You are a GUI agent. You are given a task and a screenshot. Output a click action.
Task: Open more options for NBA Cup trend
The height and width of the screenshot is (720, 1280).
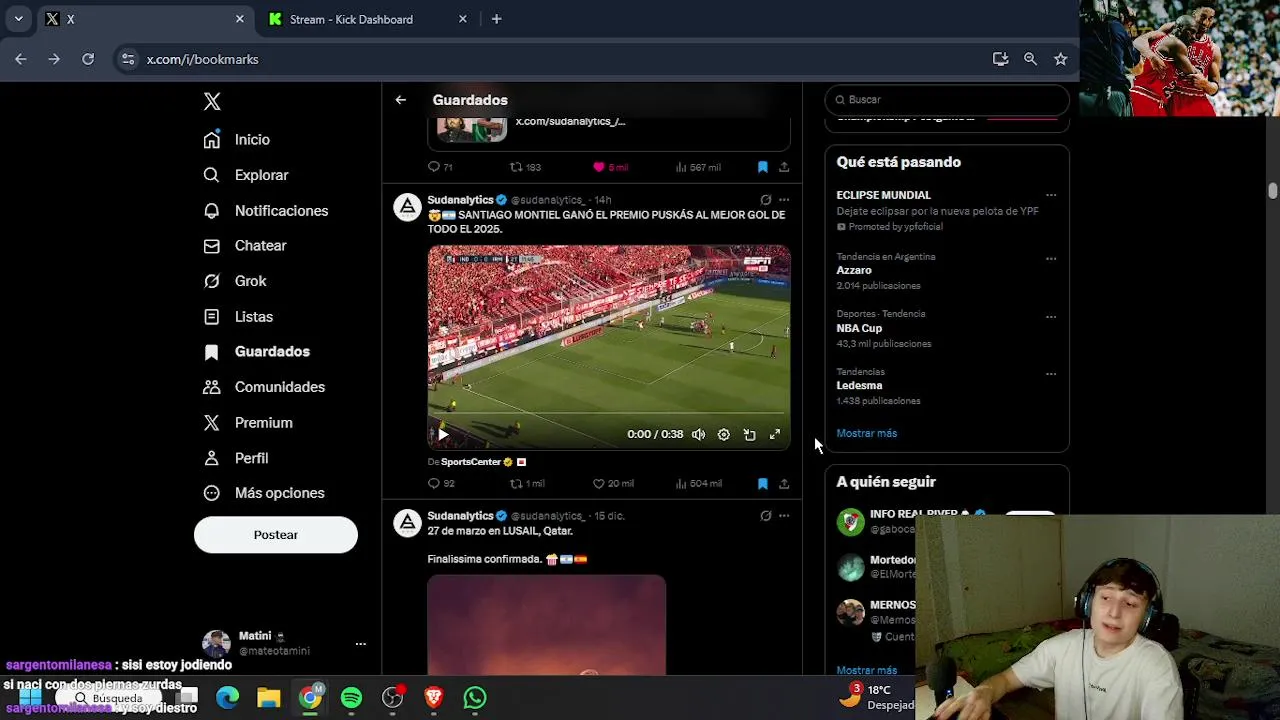[1051, 316]
